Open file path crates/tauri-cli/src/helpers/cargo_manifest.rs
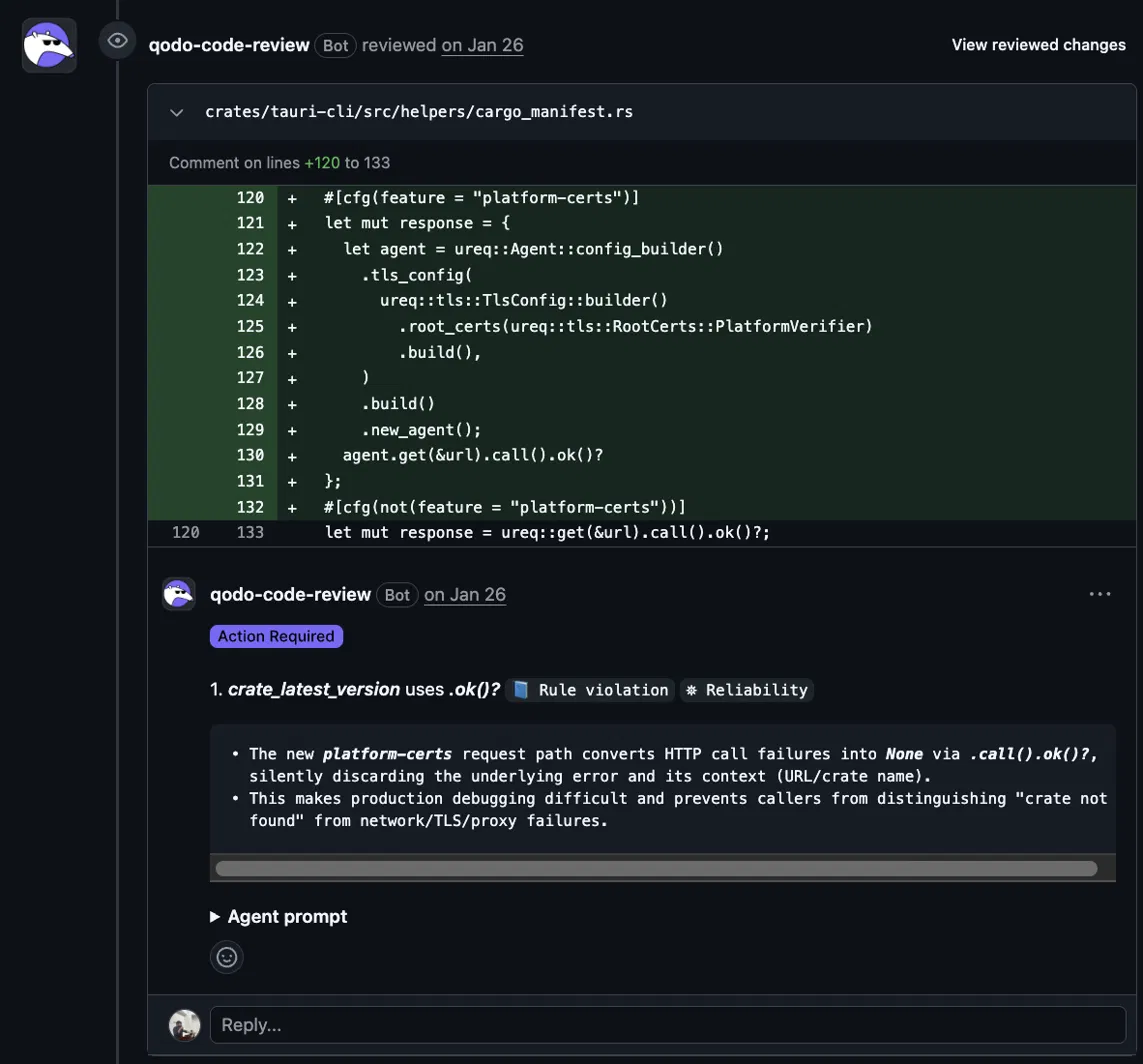Screen dimensions: 1143x1064 [418, 112]
